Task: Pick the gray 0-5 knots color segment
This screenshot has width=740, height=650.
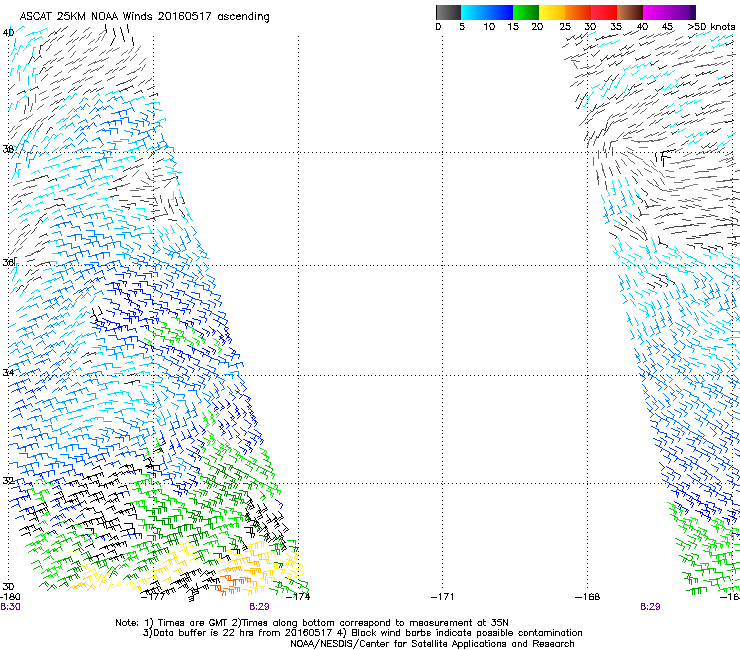Action: [448, 12]
